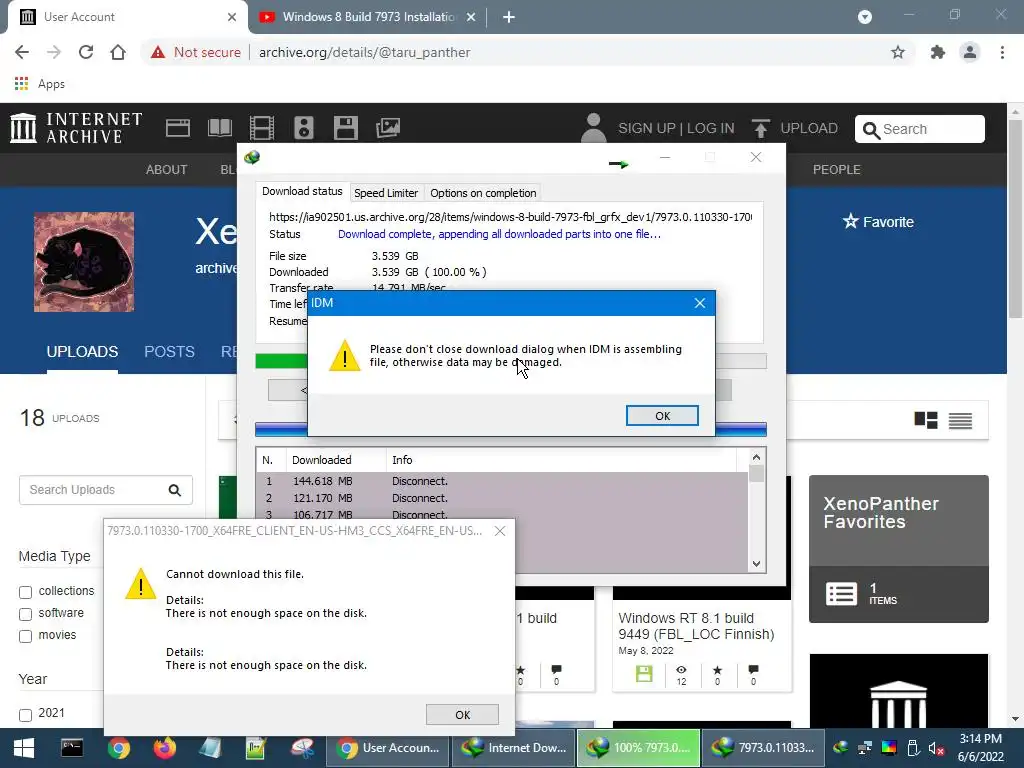Go to browser Home page
The width and height of the screenshot is (1024, 768).
(x=118, y=52)
